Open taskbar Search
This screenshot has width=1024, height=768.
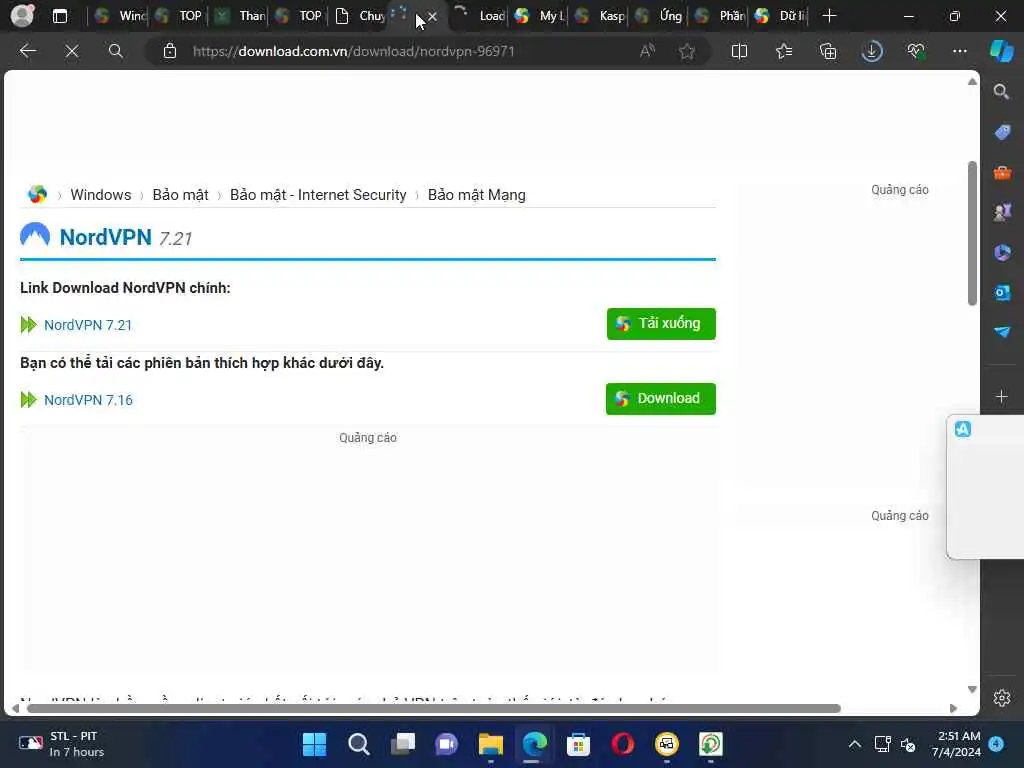(359, 744)
